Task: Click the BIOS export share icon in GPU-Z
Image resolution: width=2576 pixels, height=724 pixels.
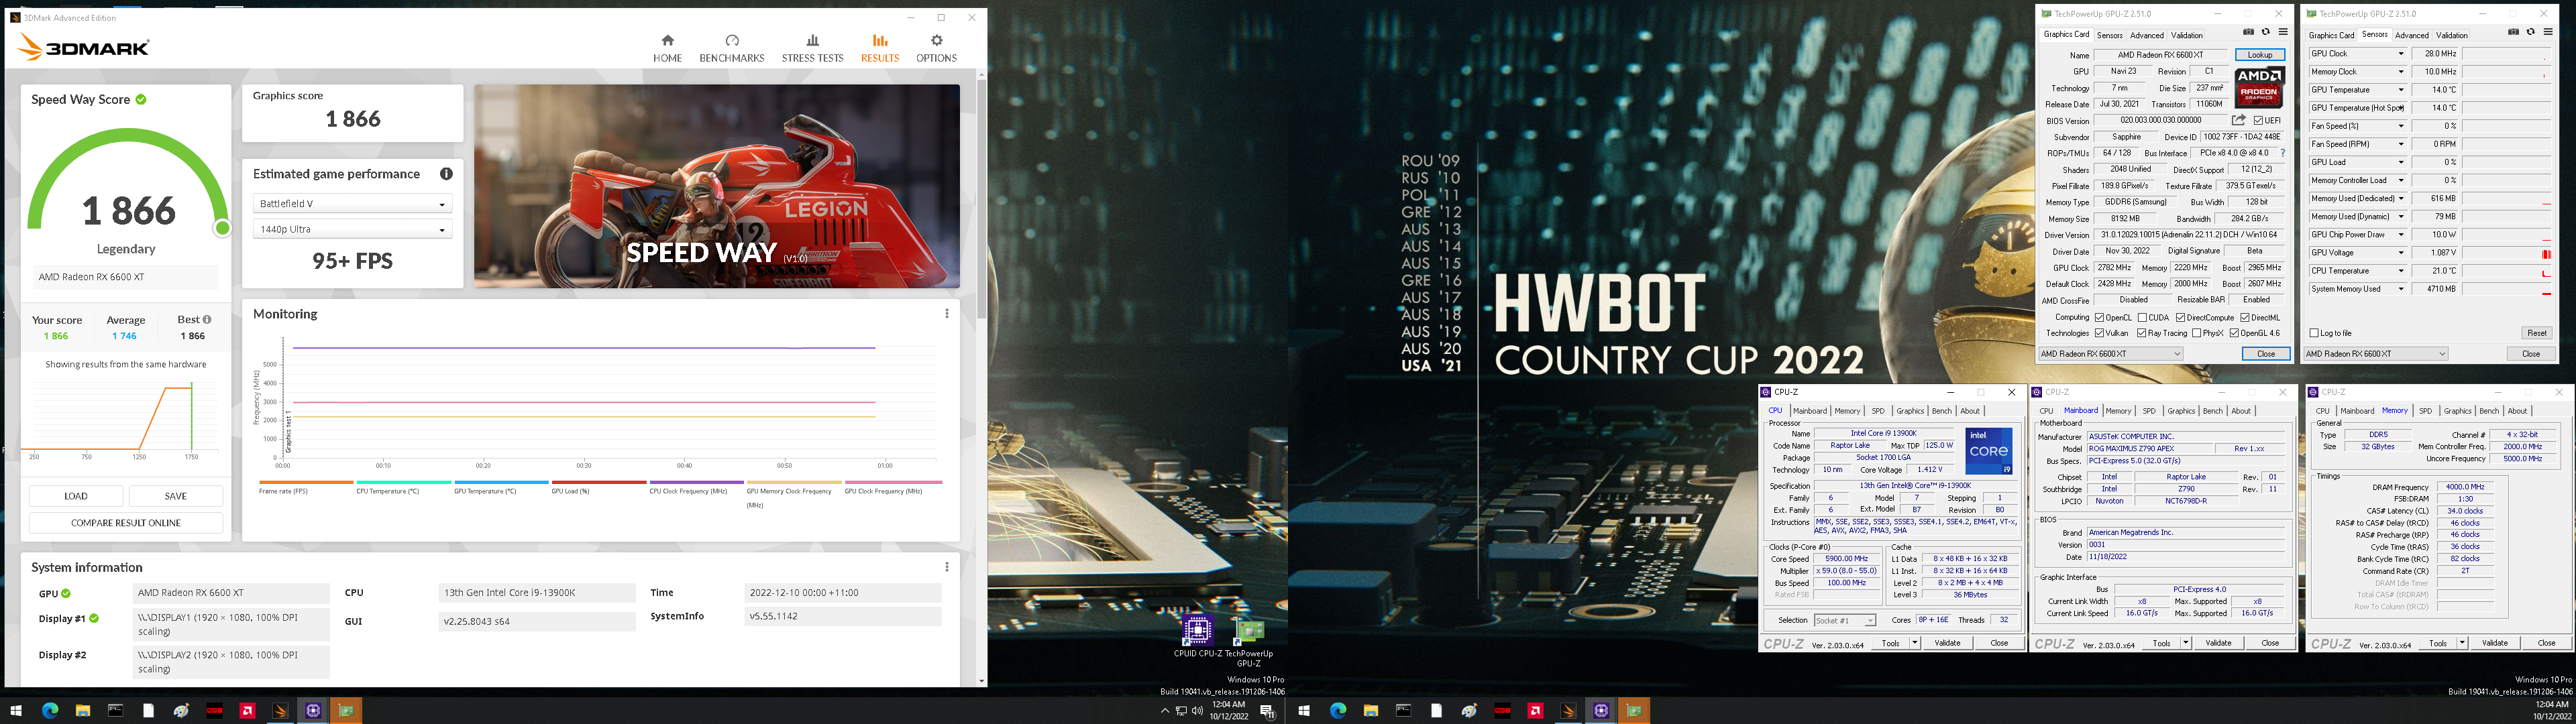Action: point(2238,120)
